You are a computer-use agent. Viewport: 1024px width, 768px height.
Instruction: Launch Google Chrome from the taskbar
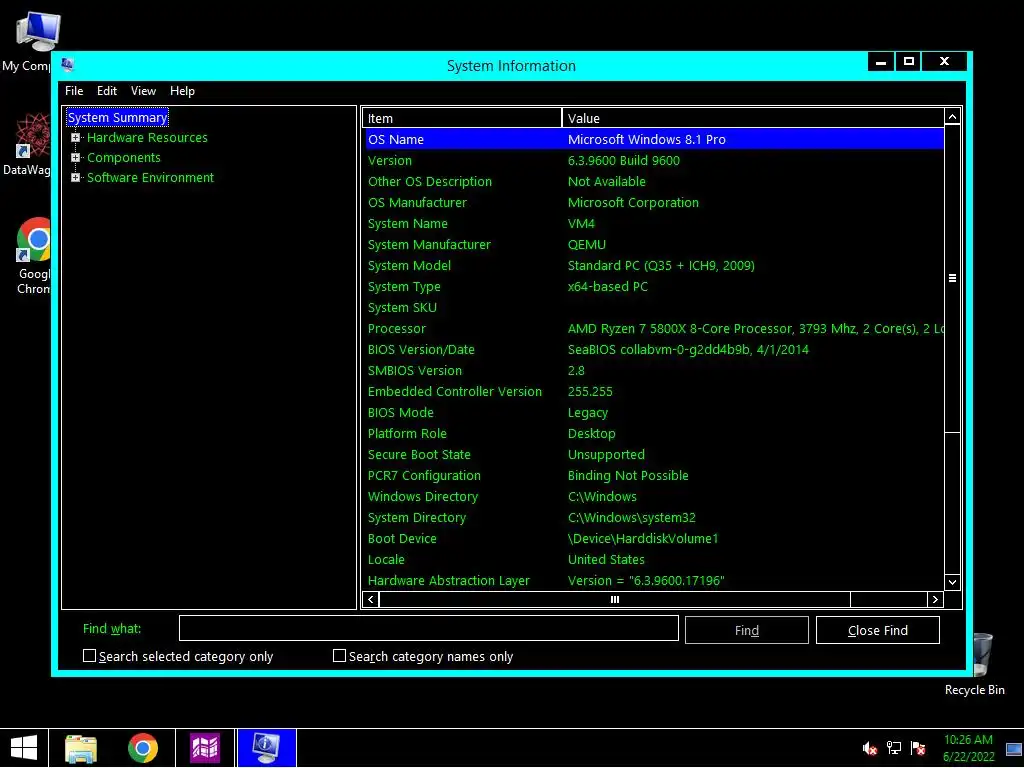pos(143,748)
